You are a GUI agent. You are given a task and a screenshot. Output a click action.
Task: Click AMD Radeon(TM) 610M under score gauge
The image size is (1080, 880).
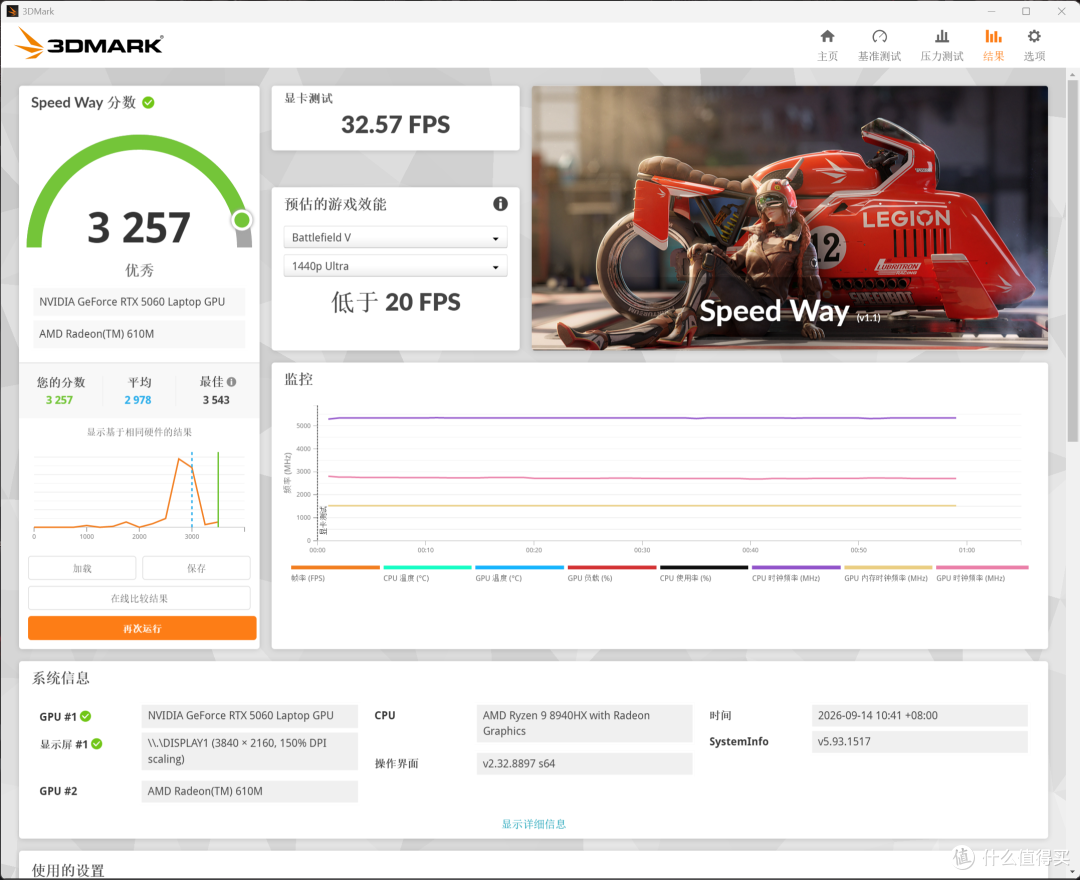point(139,334)
